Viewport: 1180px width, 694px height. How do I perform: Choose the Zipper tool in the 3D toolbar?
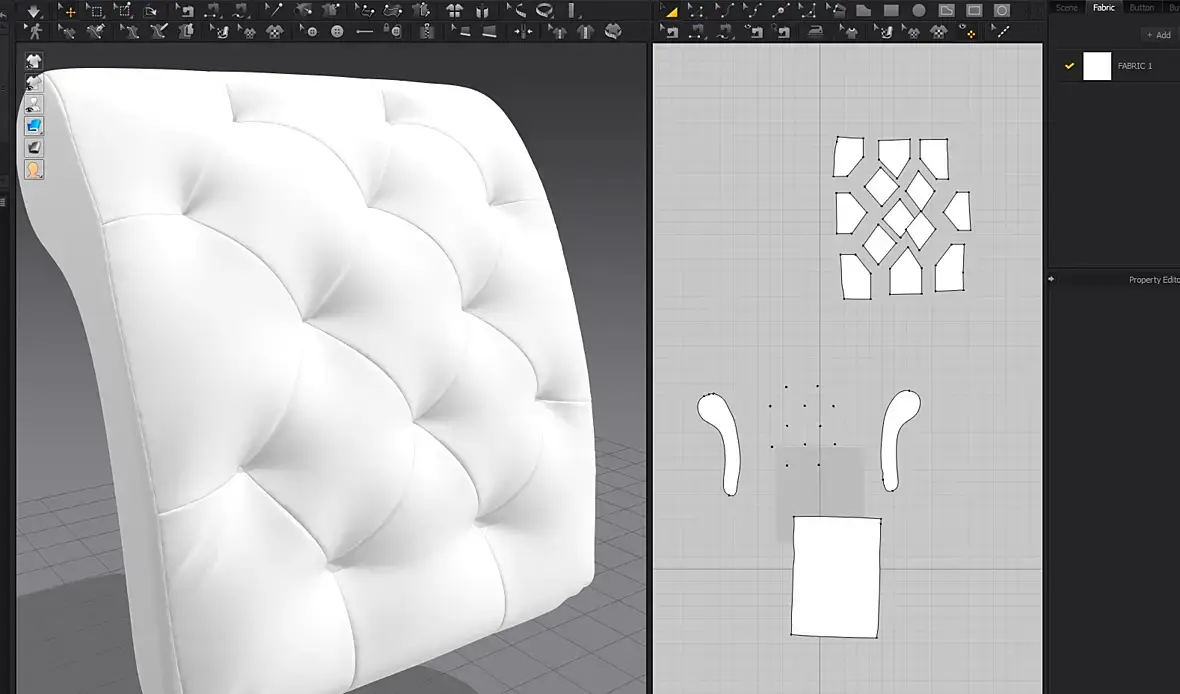[427, 32]
